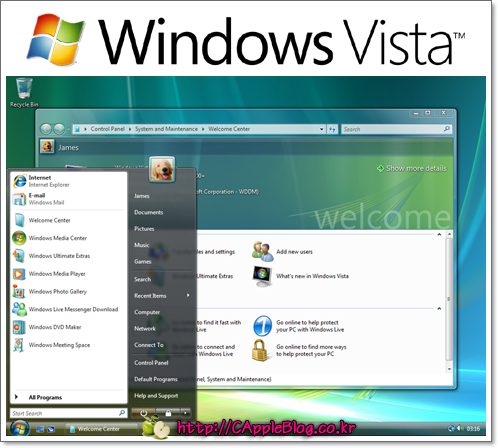Click System and Maintenance breadcrumb
This screenshot has width=498, height=448.
tap(166, 129)
